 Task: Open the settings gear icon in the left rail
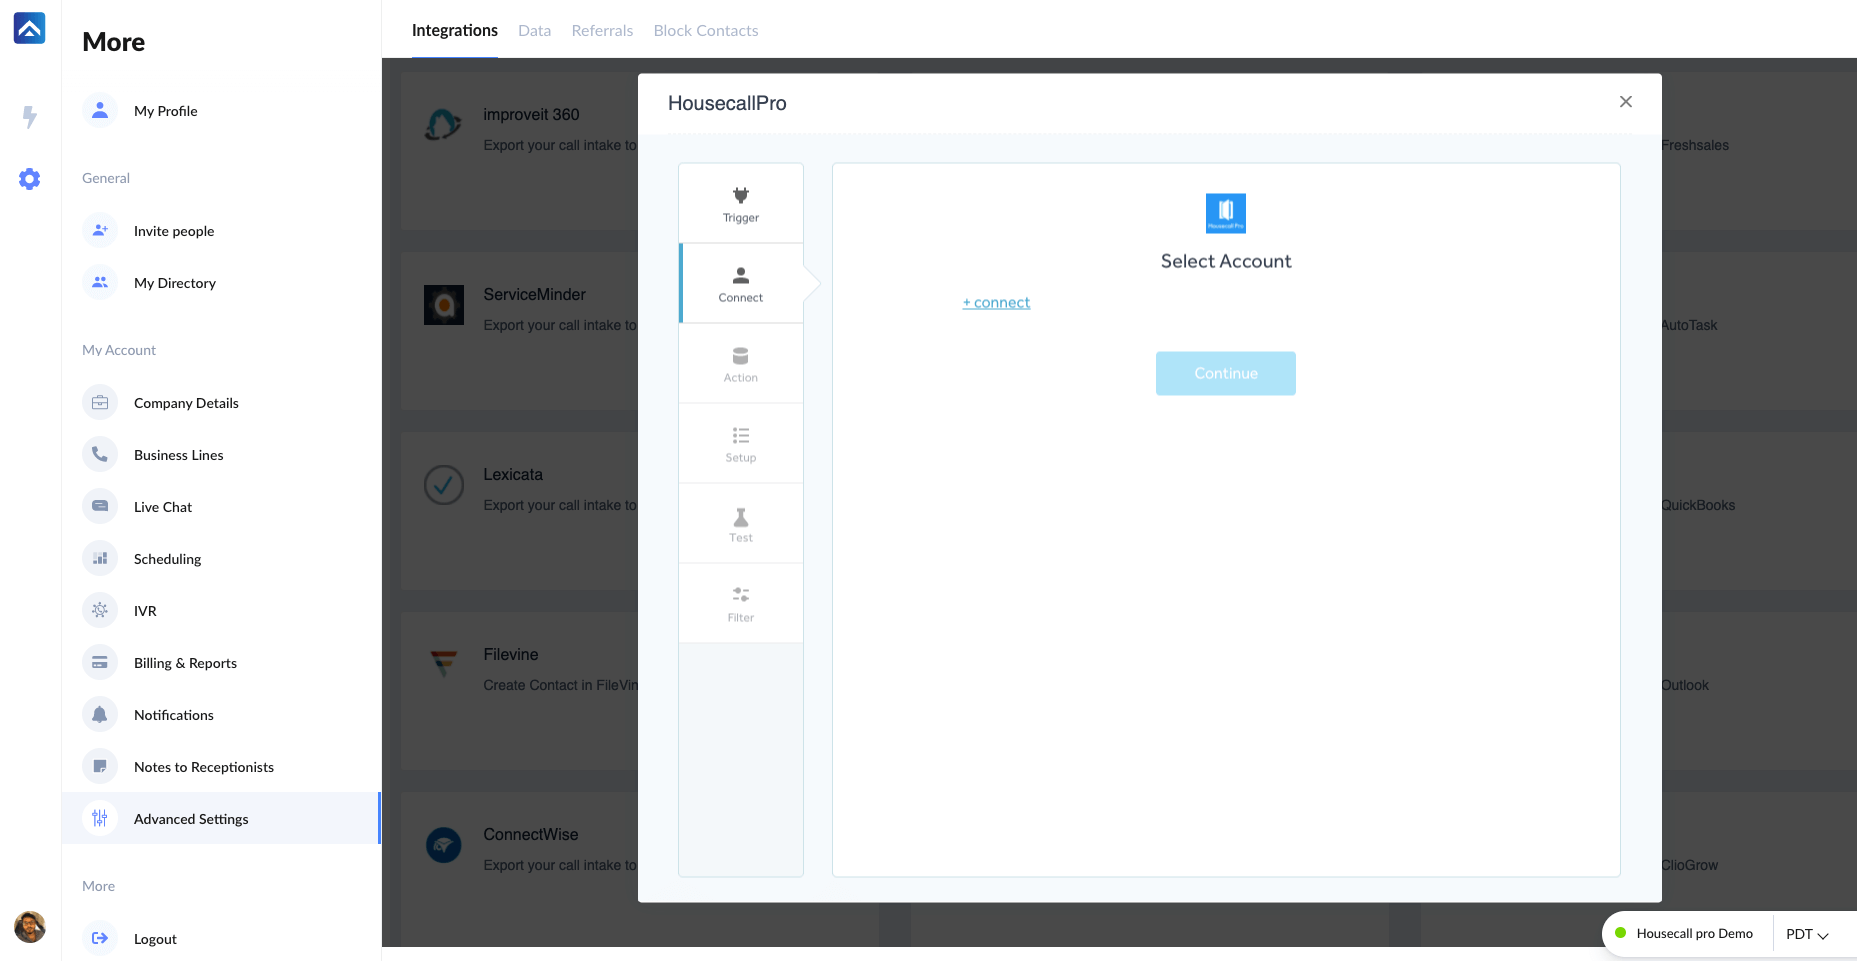pyautogui.click(x=30, y=179)
